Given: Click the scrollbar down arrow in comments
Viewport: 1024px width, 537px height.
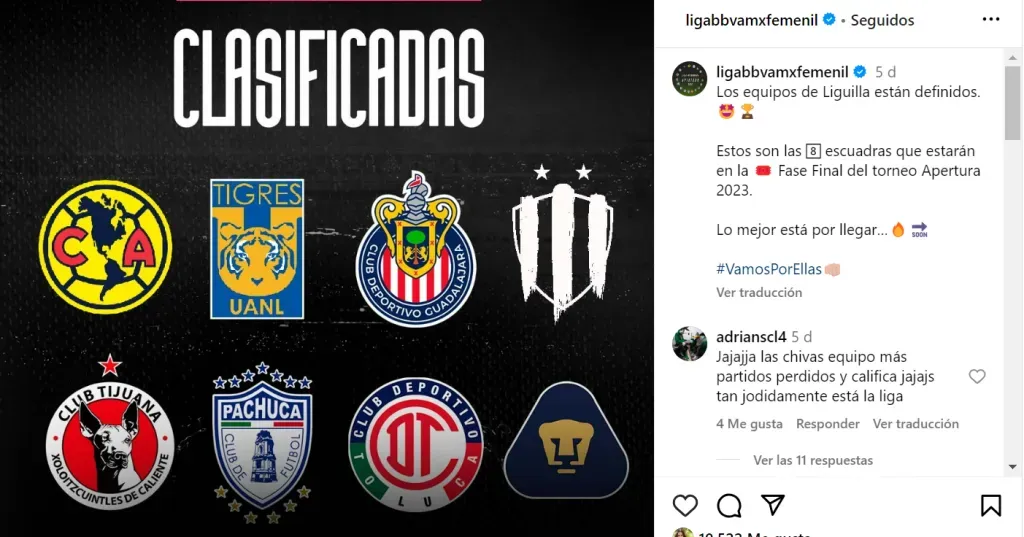Looking at the screenshot, I should [1012, 466].
